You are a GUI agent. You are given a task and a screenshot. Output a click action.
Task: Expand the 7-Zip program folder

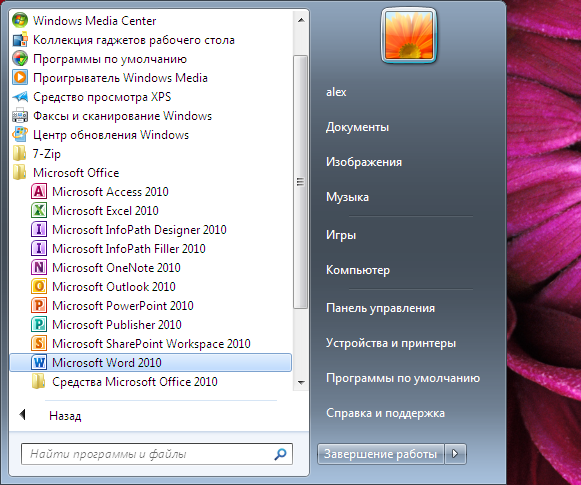coord(47,154)
